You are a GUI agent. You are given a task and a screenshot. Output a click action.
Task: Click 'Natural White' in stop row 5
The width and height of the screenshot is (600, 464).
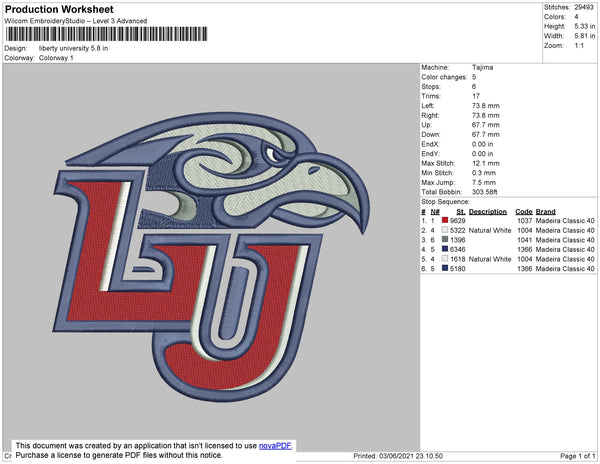tap(490, 259)
